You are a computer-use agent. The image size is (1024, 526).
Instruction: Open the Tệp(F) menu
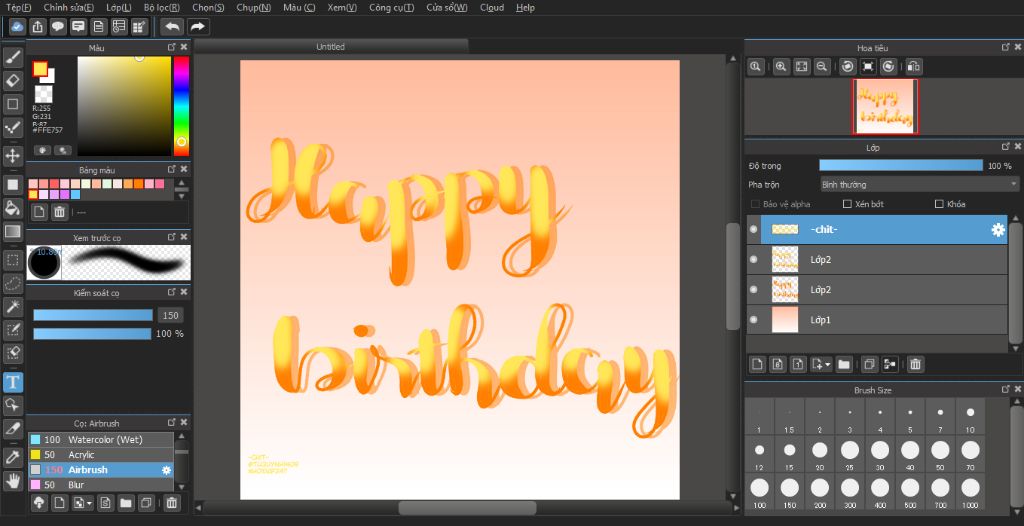coord(18,8)
